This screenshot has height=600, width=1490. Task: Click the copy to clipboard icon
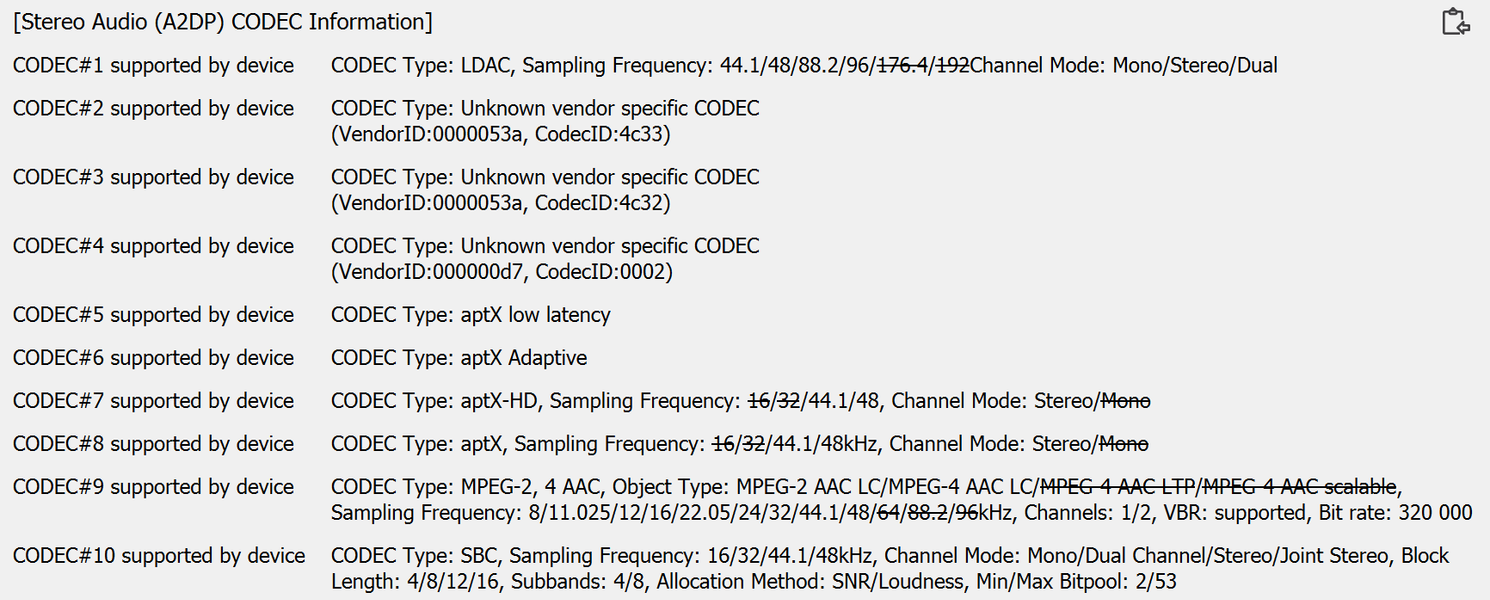pos(1455,22)
